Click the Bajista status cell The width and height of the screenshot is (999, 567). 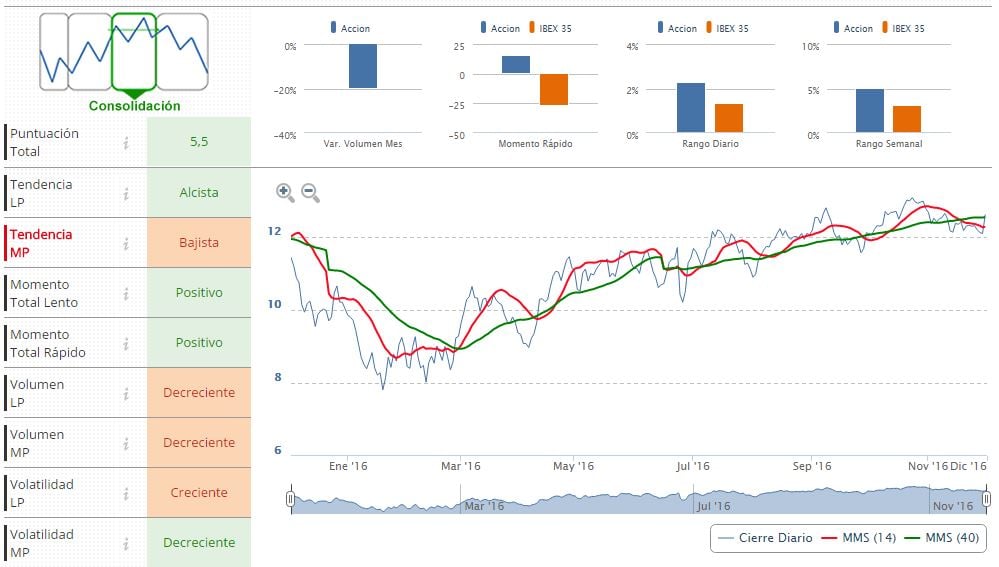(x=199, y=243)
